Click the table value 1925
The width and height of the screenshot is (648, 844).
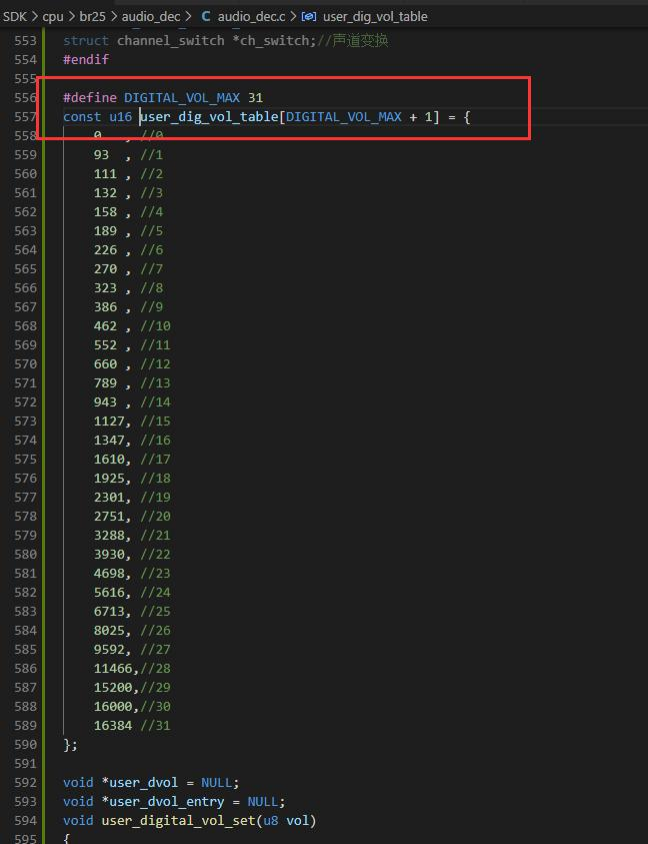(109, 478)
